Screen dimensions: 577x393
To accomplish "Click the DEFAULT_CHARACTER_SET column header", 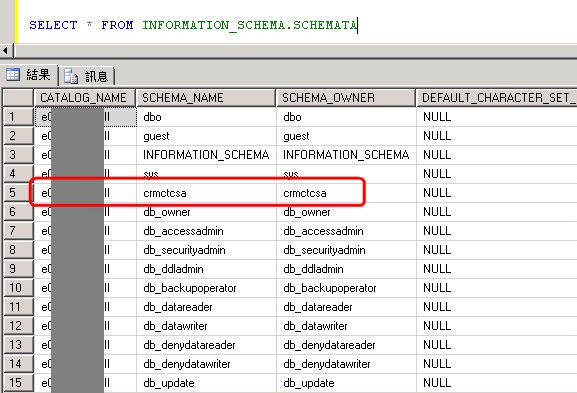I will tap(496, 98).
